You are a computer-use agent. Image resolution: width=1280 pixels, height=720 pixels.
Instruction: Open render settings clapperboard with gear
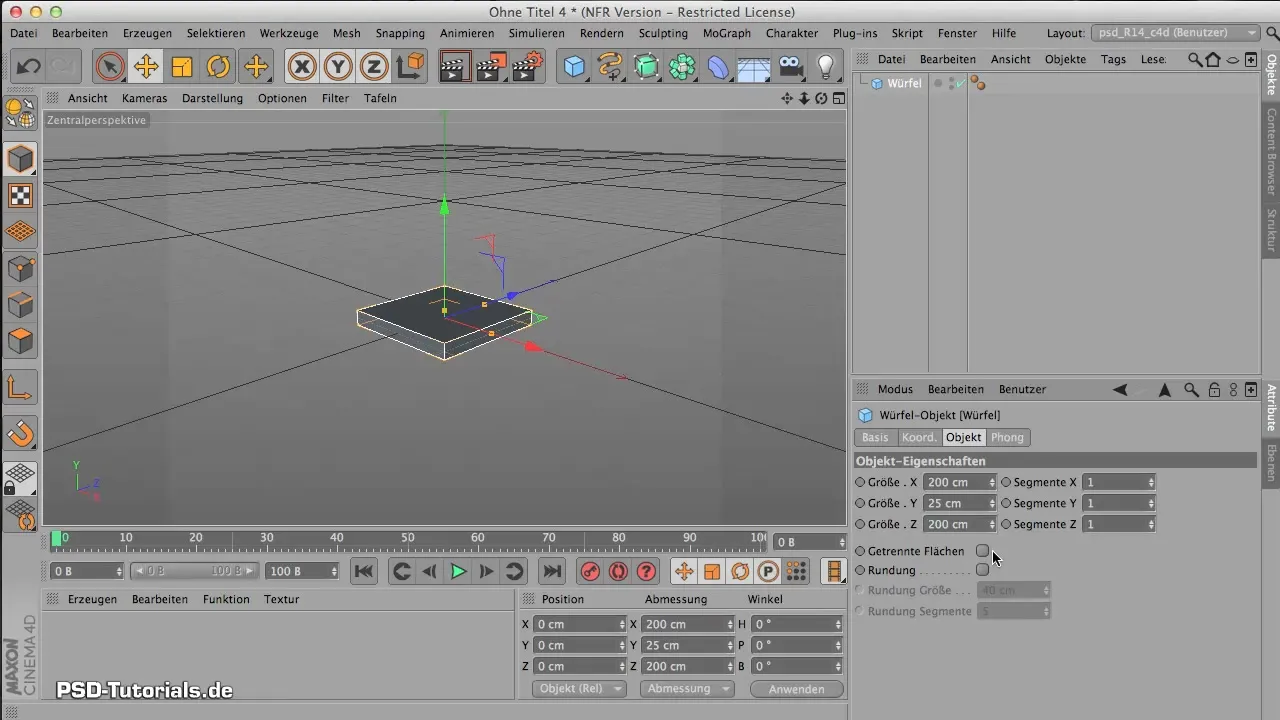pyautogui.click(x=526, y=67)
